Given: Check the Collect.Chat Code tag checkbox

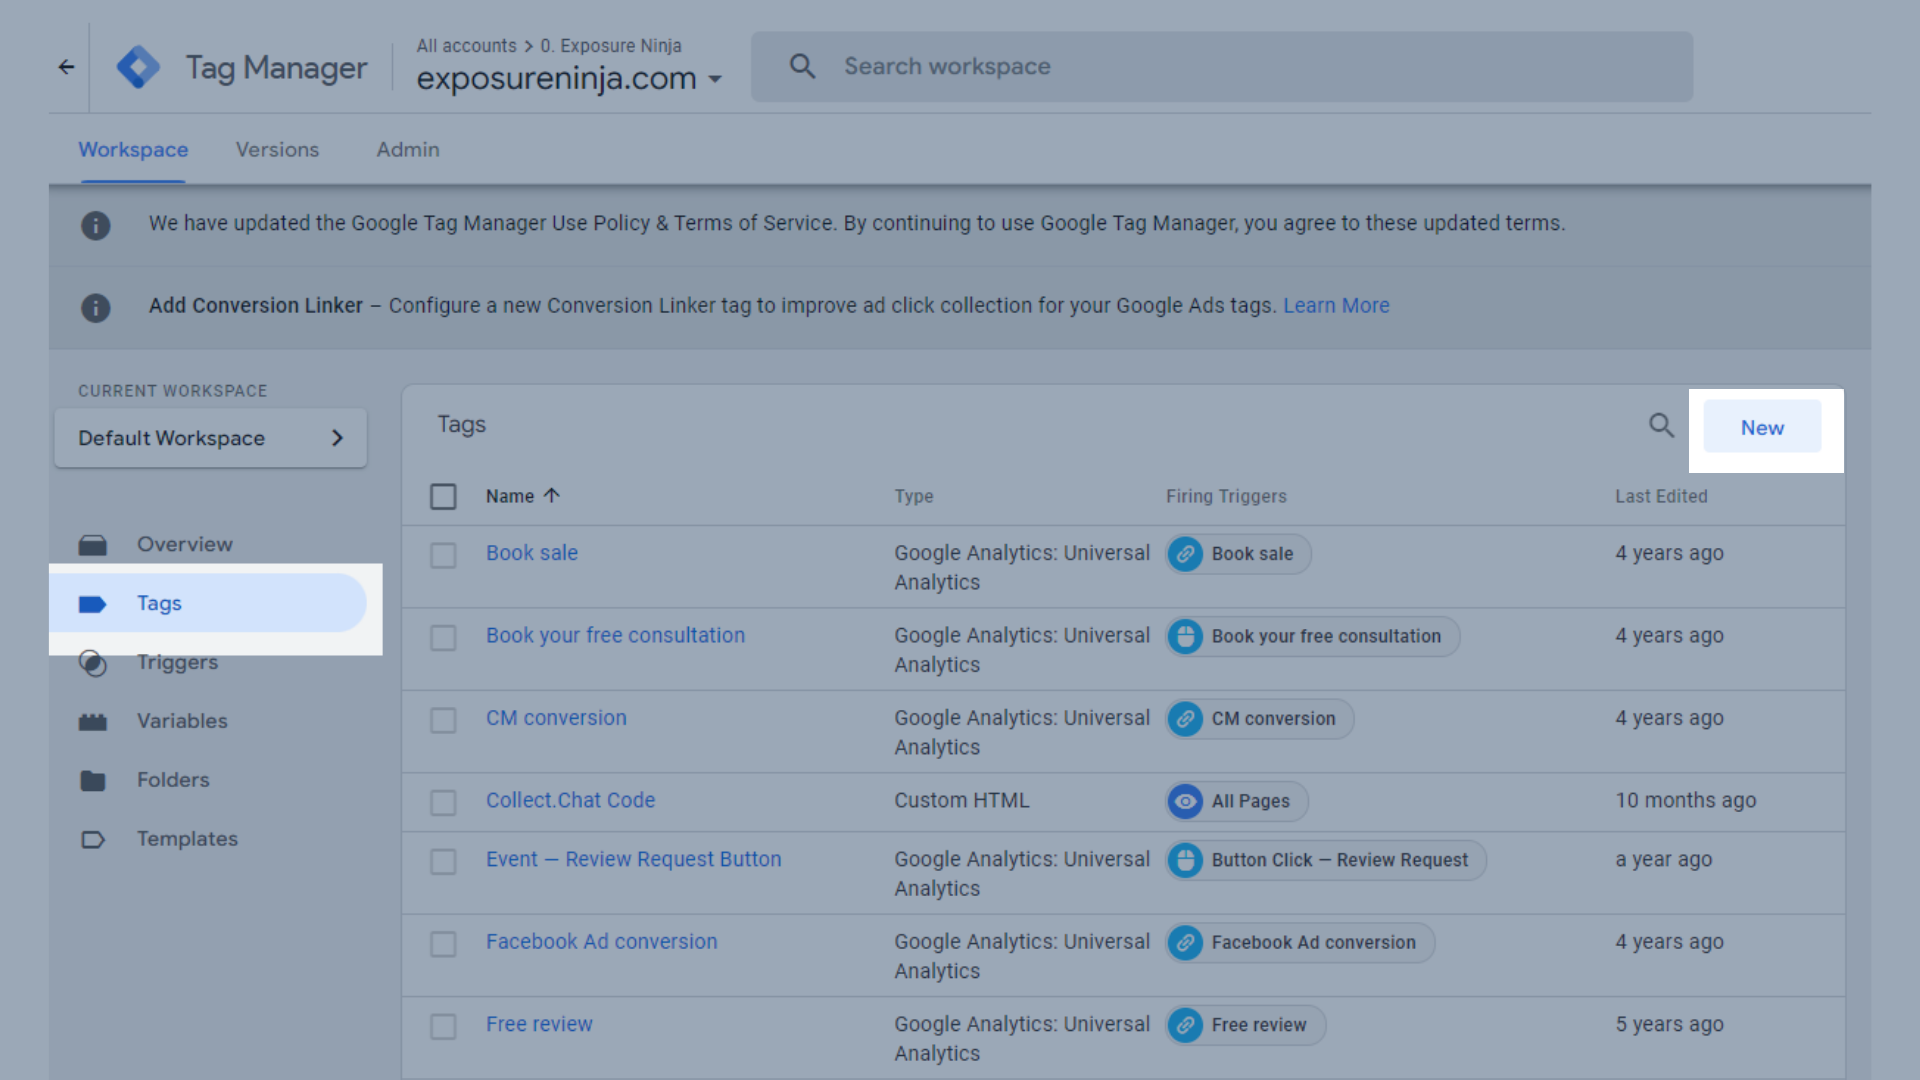Looking at the screenshot, I should (443, 802).
